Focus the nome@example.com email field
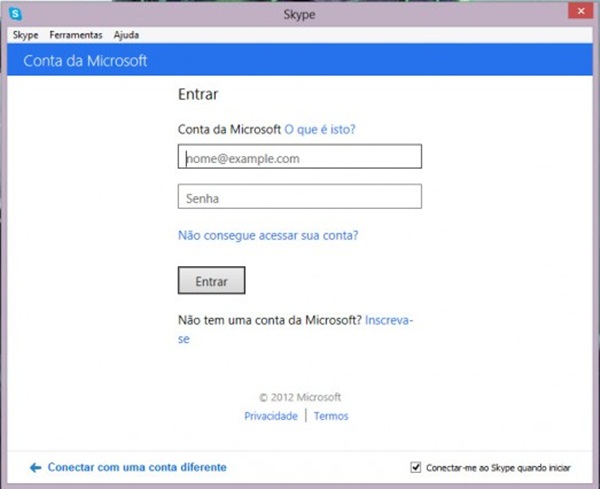This screenshot has height=489, width=600. (299, 157)
